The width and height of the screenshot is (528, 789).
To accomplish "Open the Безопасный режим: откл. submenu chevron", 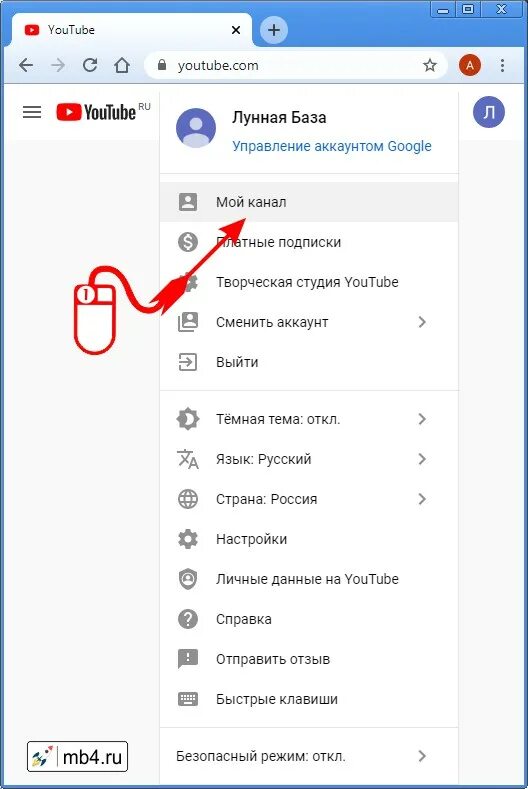I will (422, 756).
